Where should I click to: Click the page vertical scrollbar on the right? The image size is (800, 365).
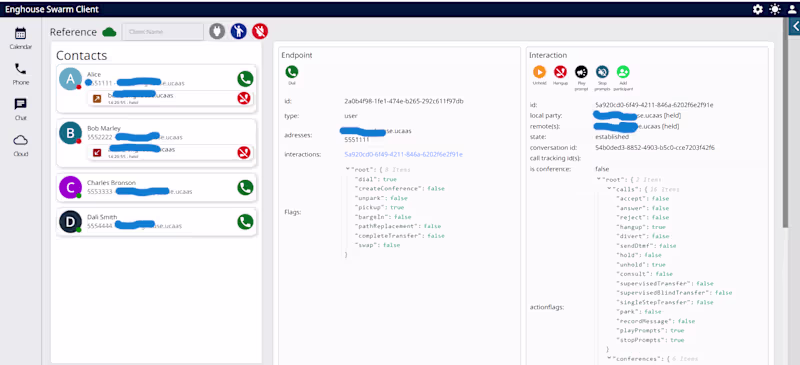[x=786, y=123]
